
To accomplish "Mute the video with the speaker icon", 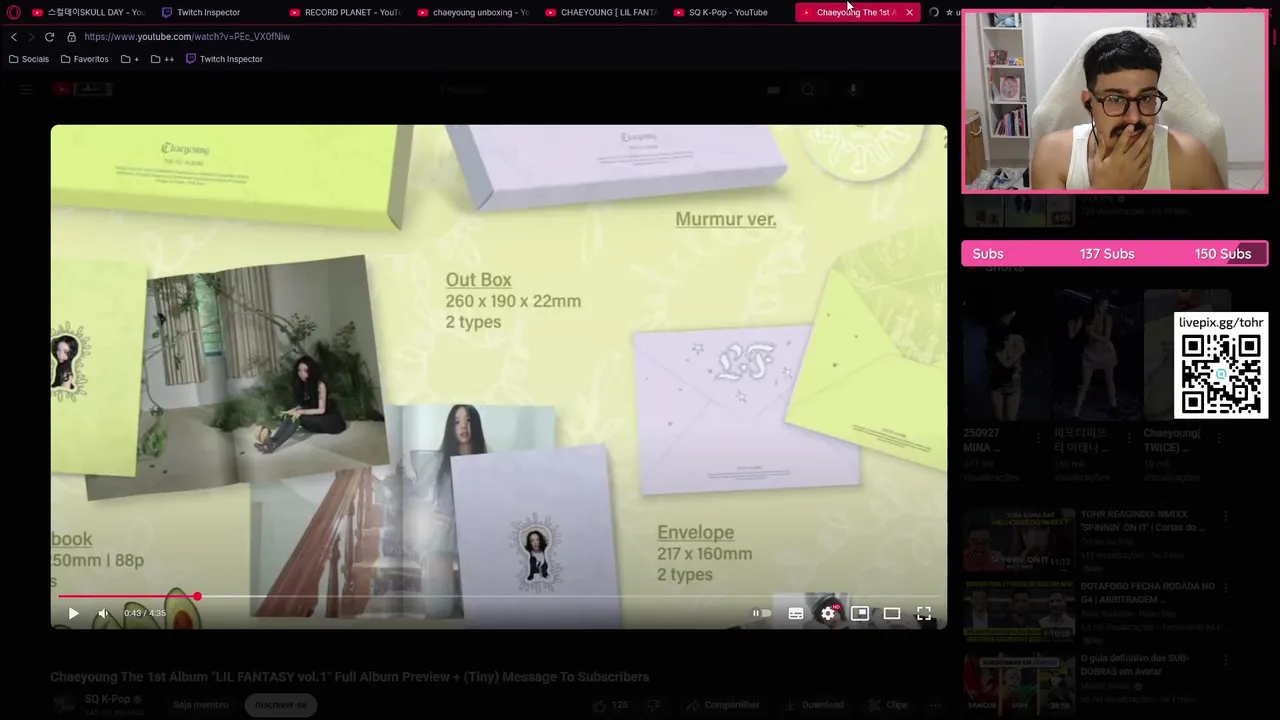I will [103, 613].
